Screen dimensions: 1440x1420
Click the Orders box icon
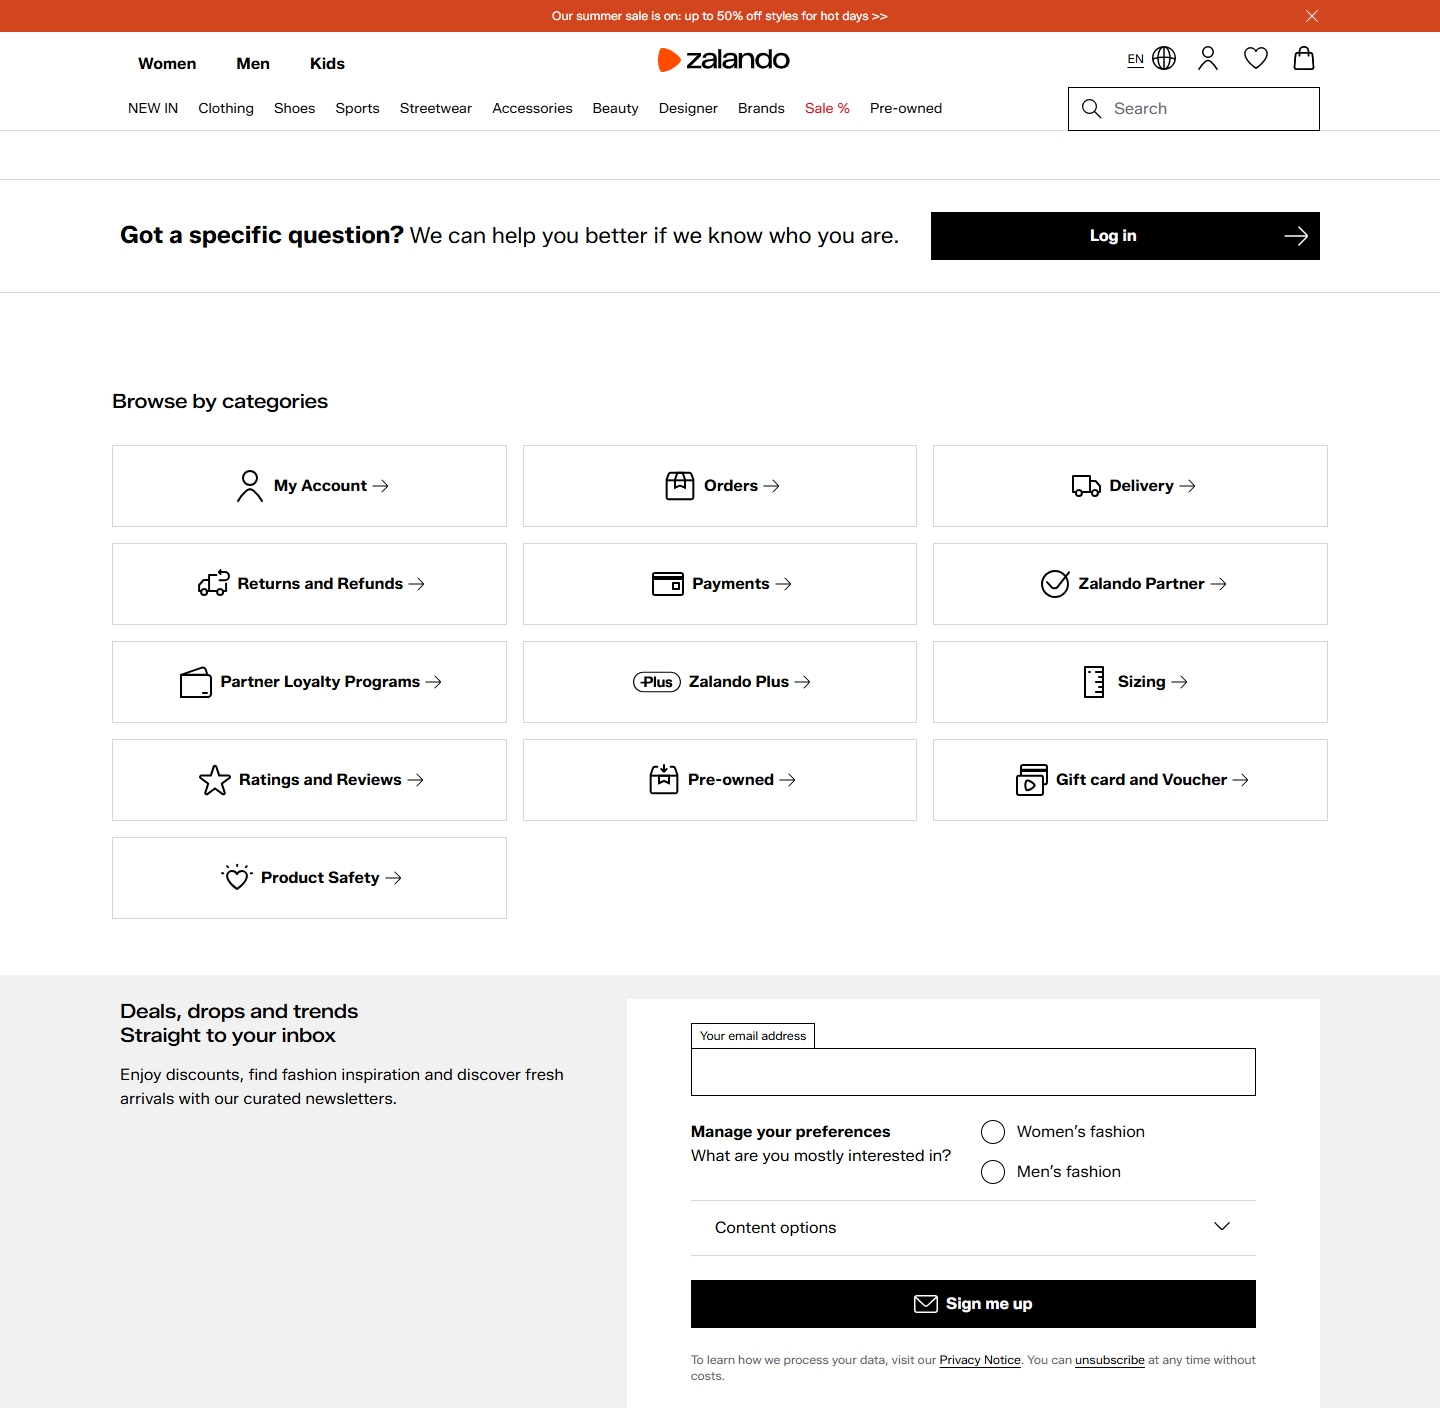pos(680,486)
